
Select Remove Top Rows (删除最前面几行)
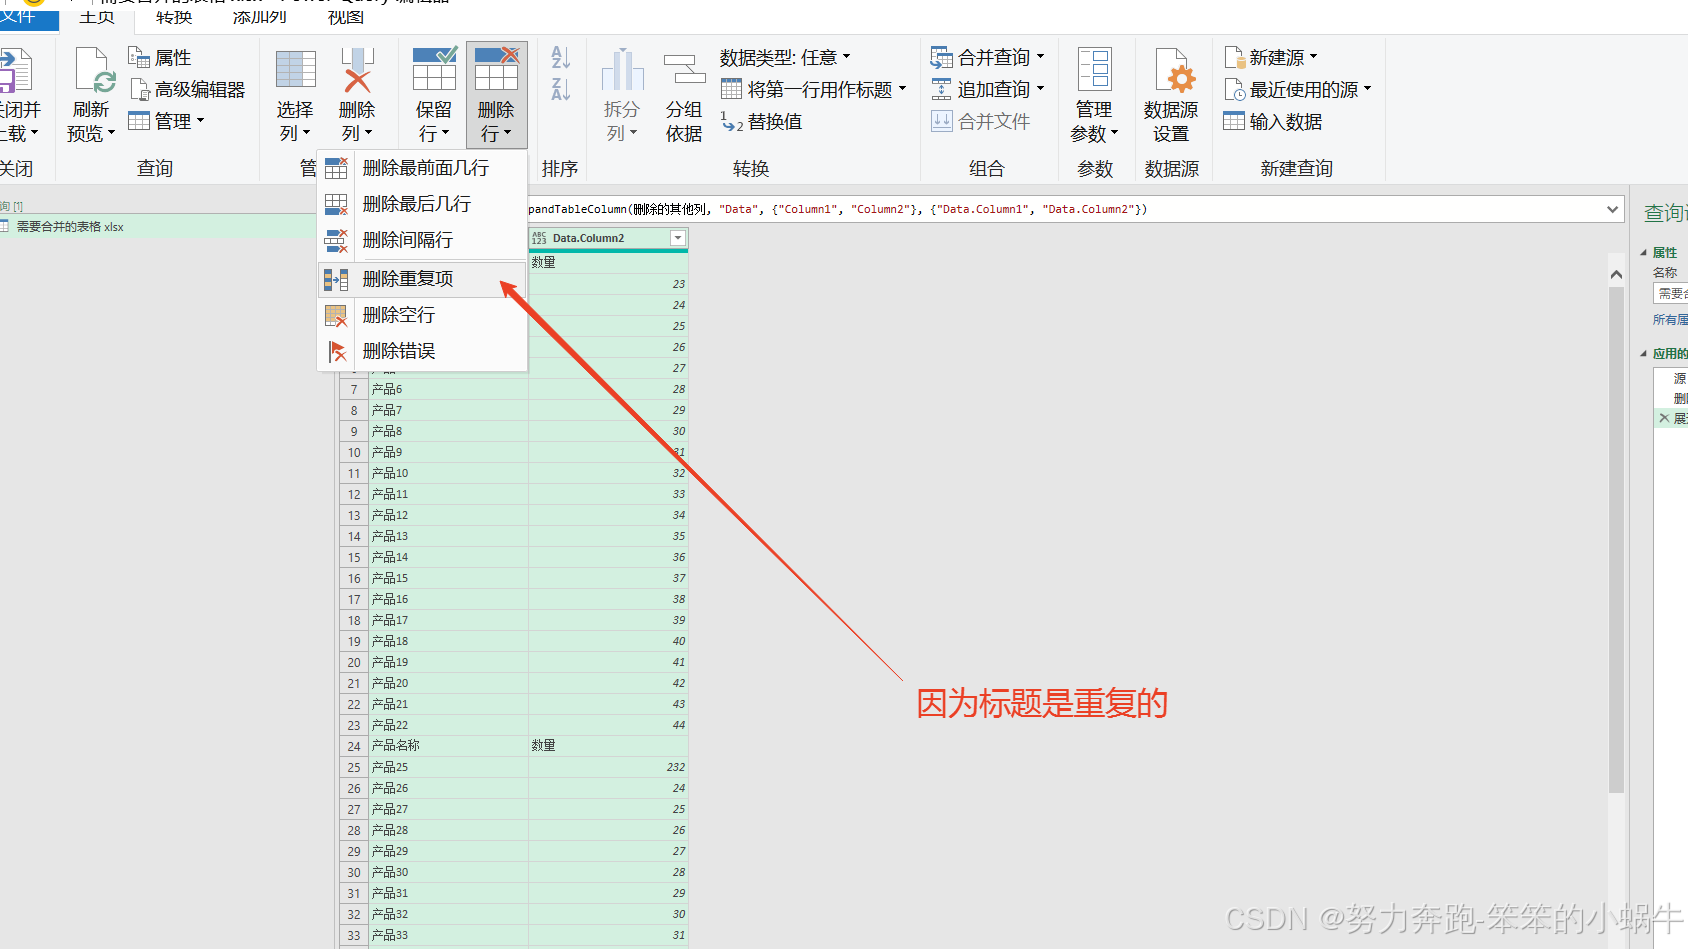422,168
